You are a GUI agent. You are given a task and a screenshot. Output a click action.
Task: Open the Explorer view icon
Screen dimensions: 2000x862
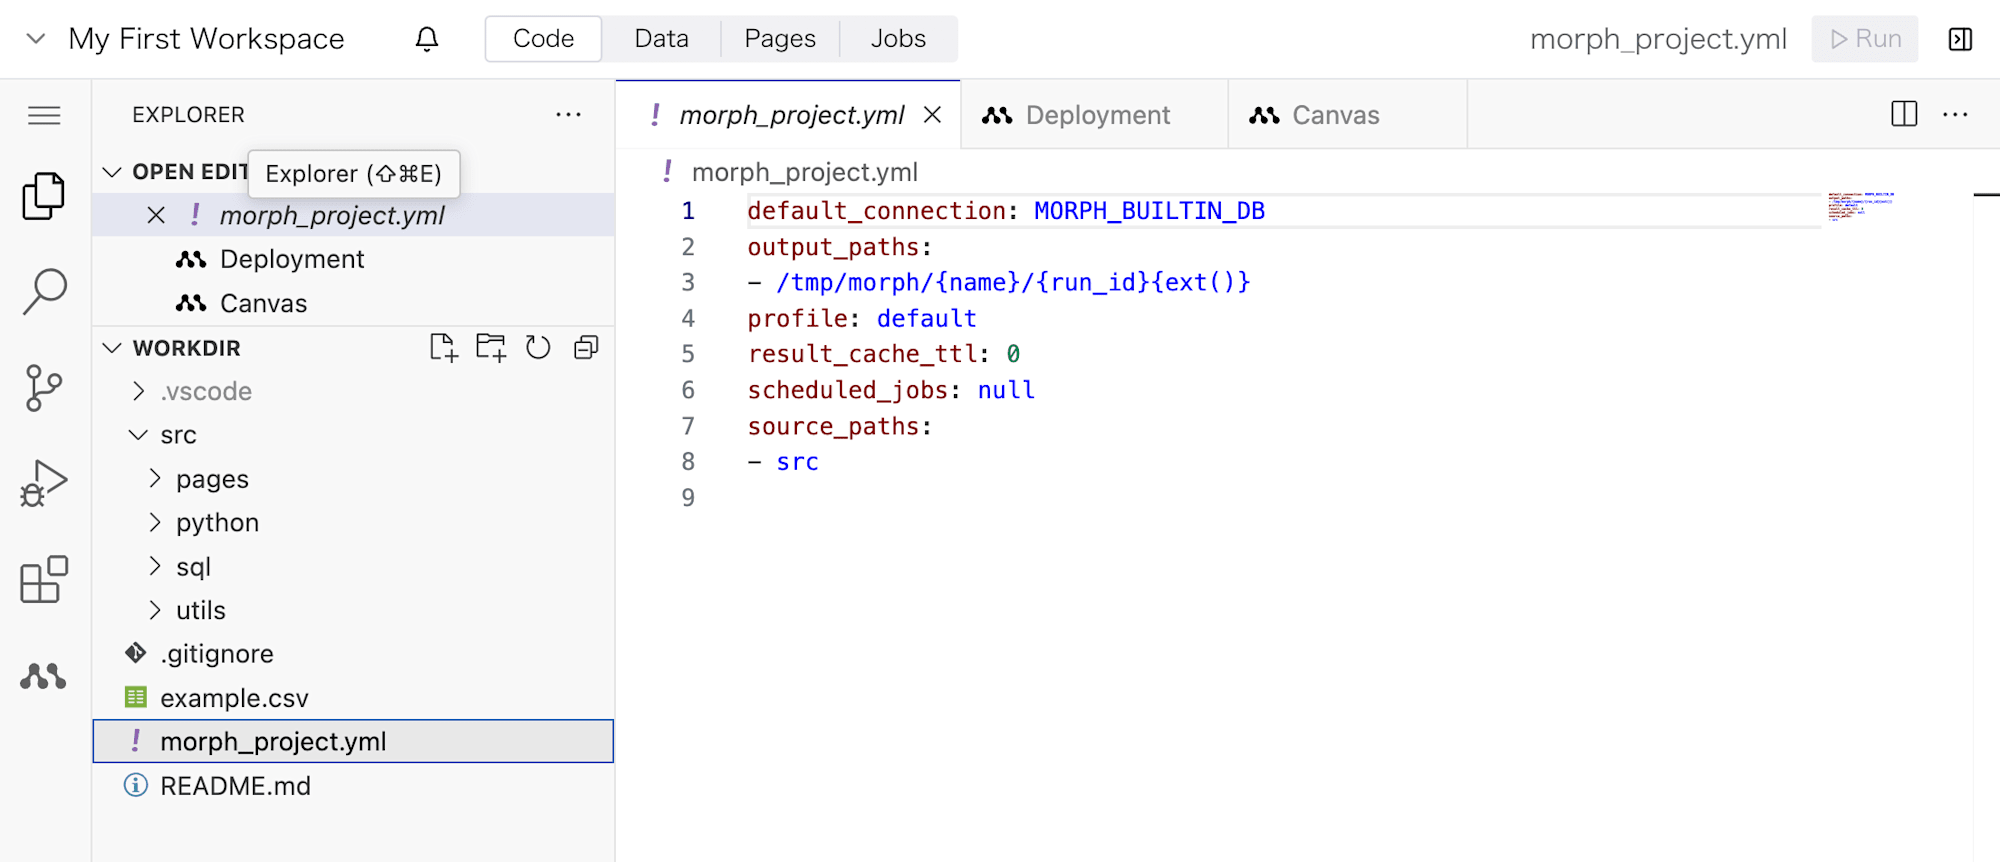click(x=44, y=196)
